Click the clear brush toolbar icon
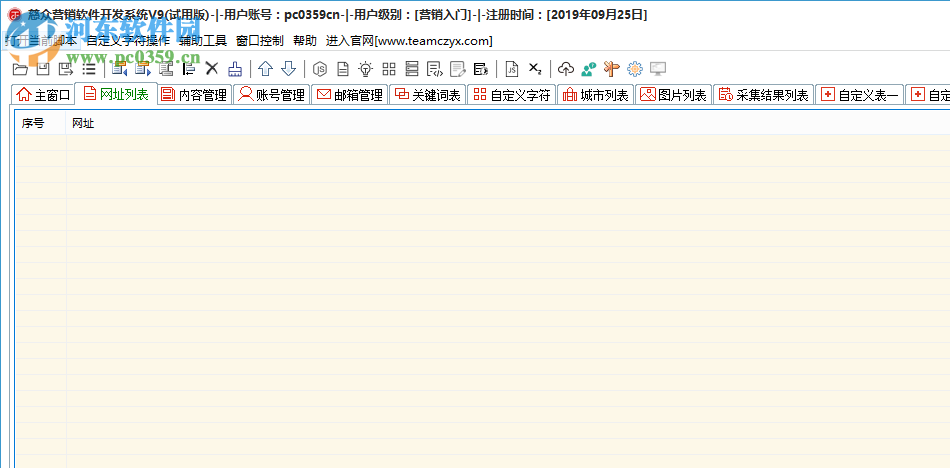Viewport: 950px width, 468px height. coord(235,69)
